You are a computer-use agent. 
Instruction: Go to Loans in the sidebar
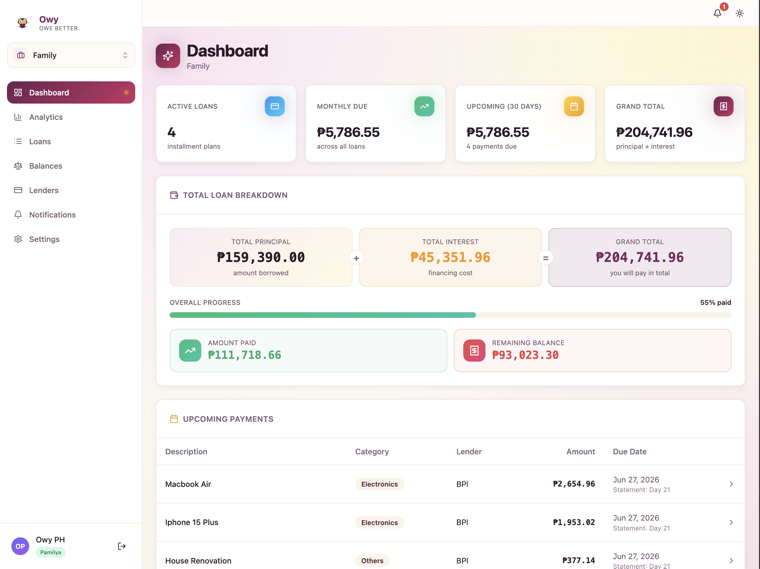[x=71, y=142]
